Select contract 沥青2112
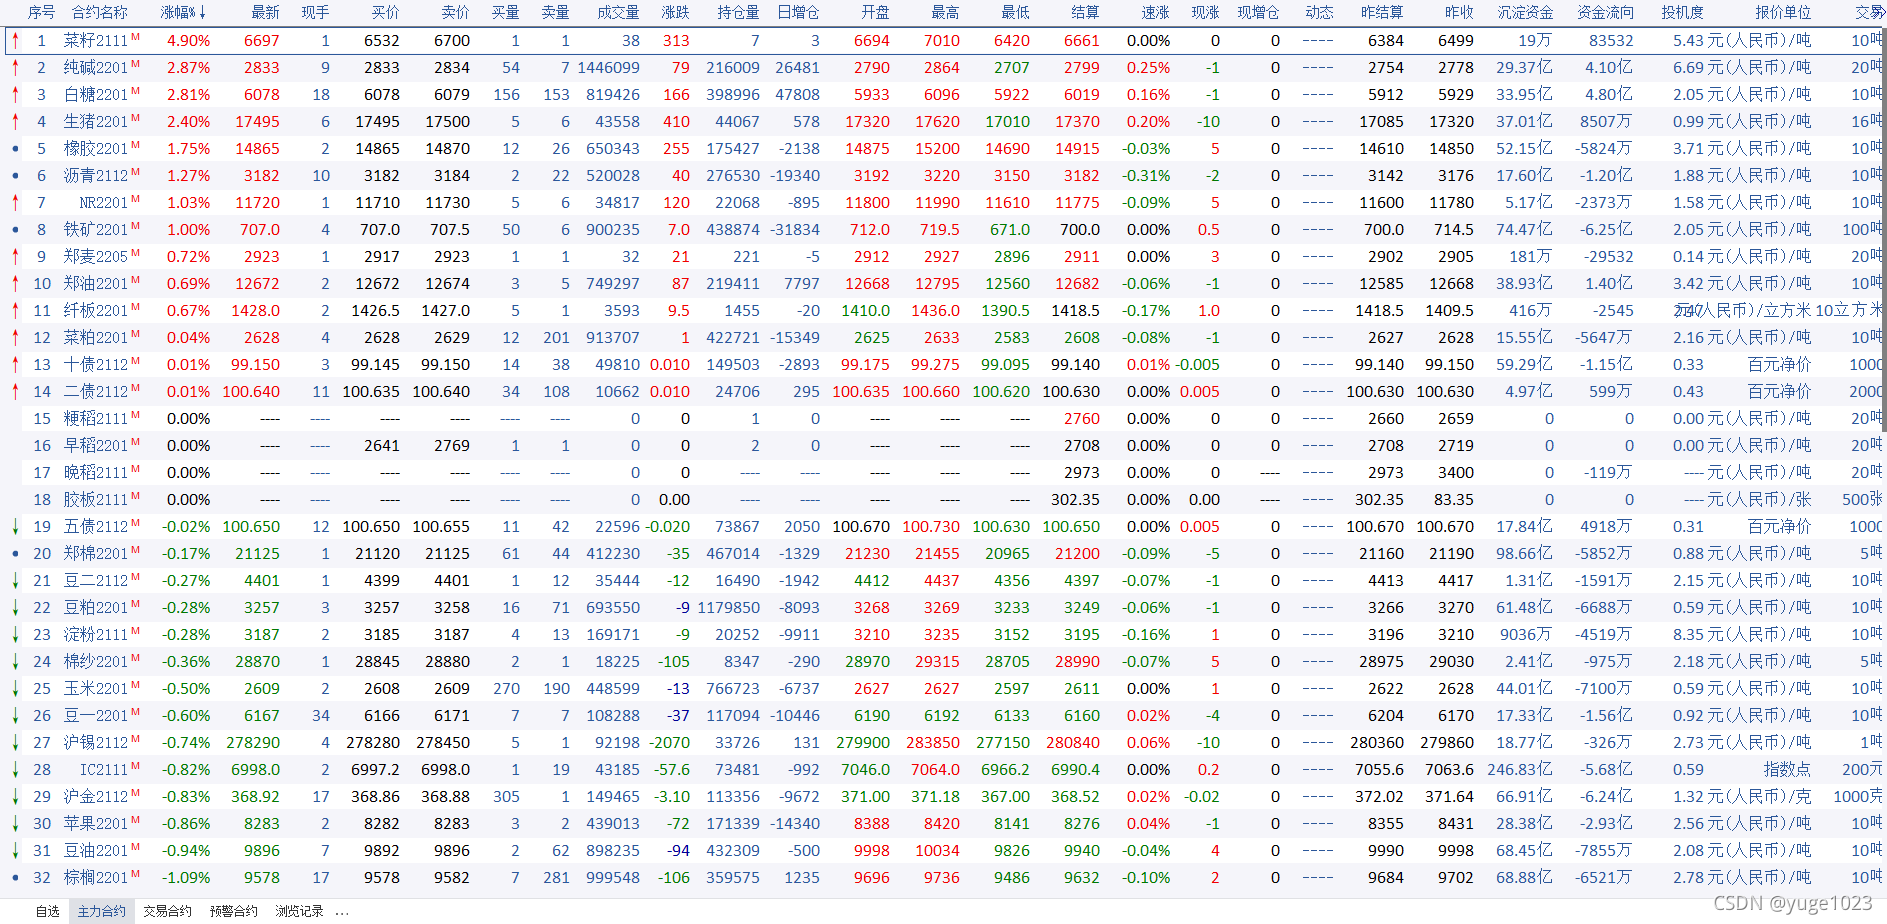The width and height of the screenshot is (1887, 924). (96, 176)
